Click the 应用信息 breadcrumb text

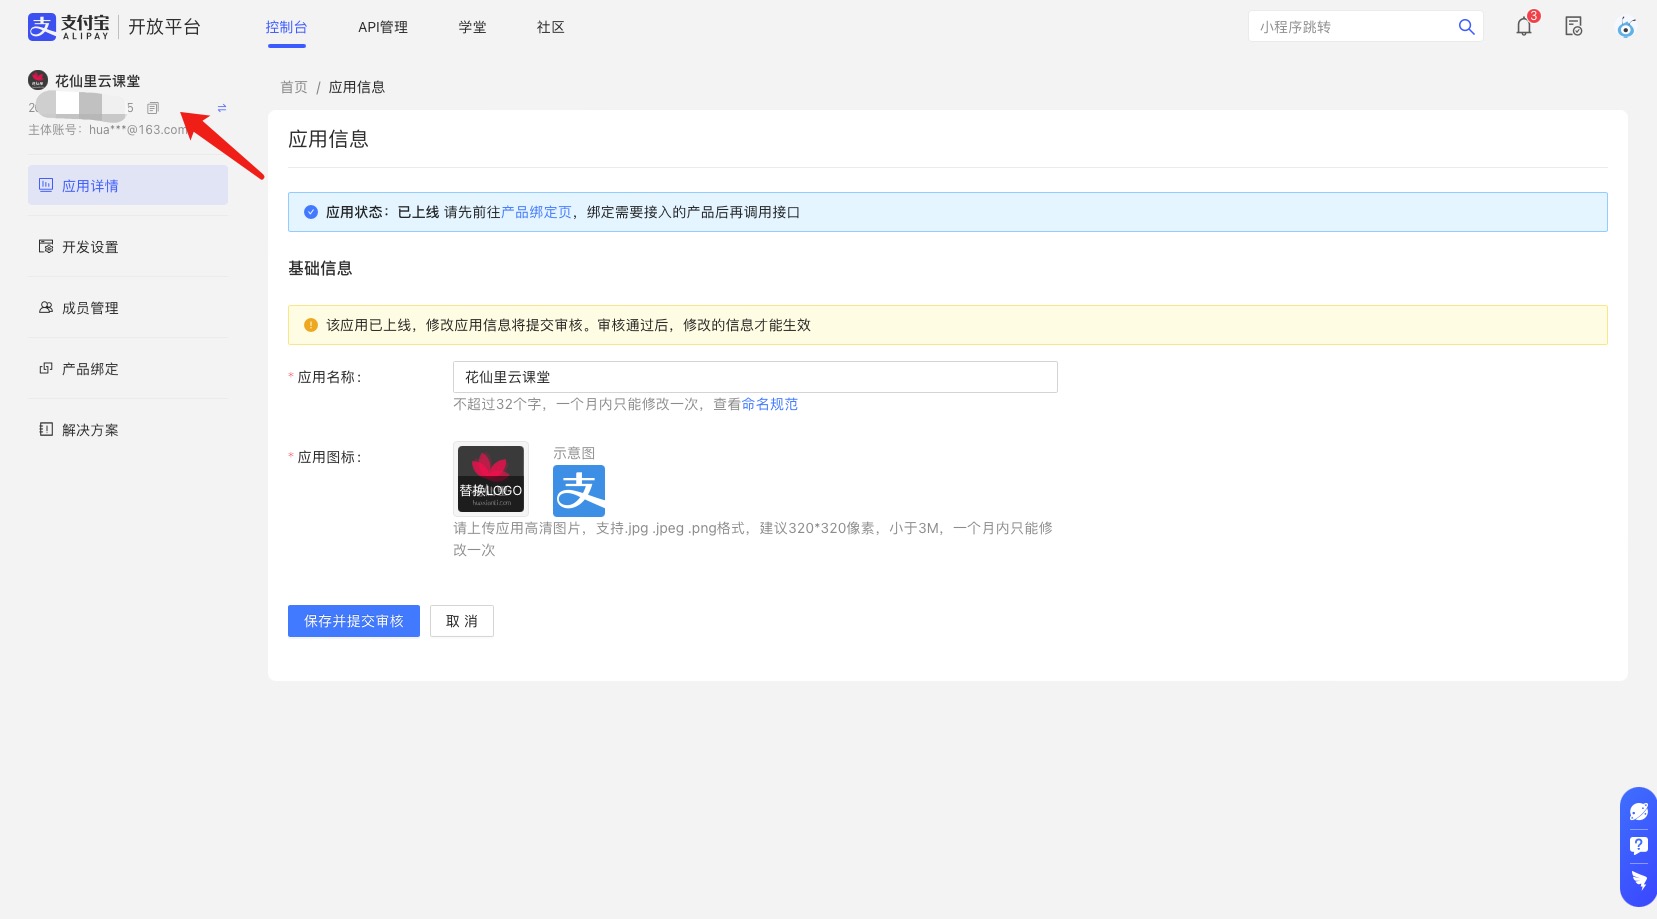point(357,87)
